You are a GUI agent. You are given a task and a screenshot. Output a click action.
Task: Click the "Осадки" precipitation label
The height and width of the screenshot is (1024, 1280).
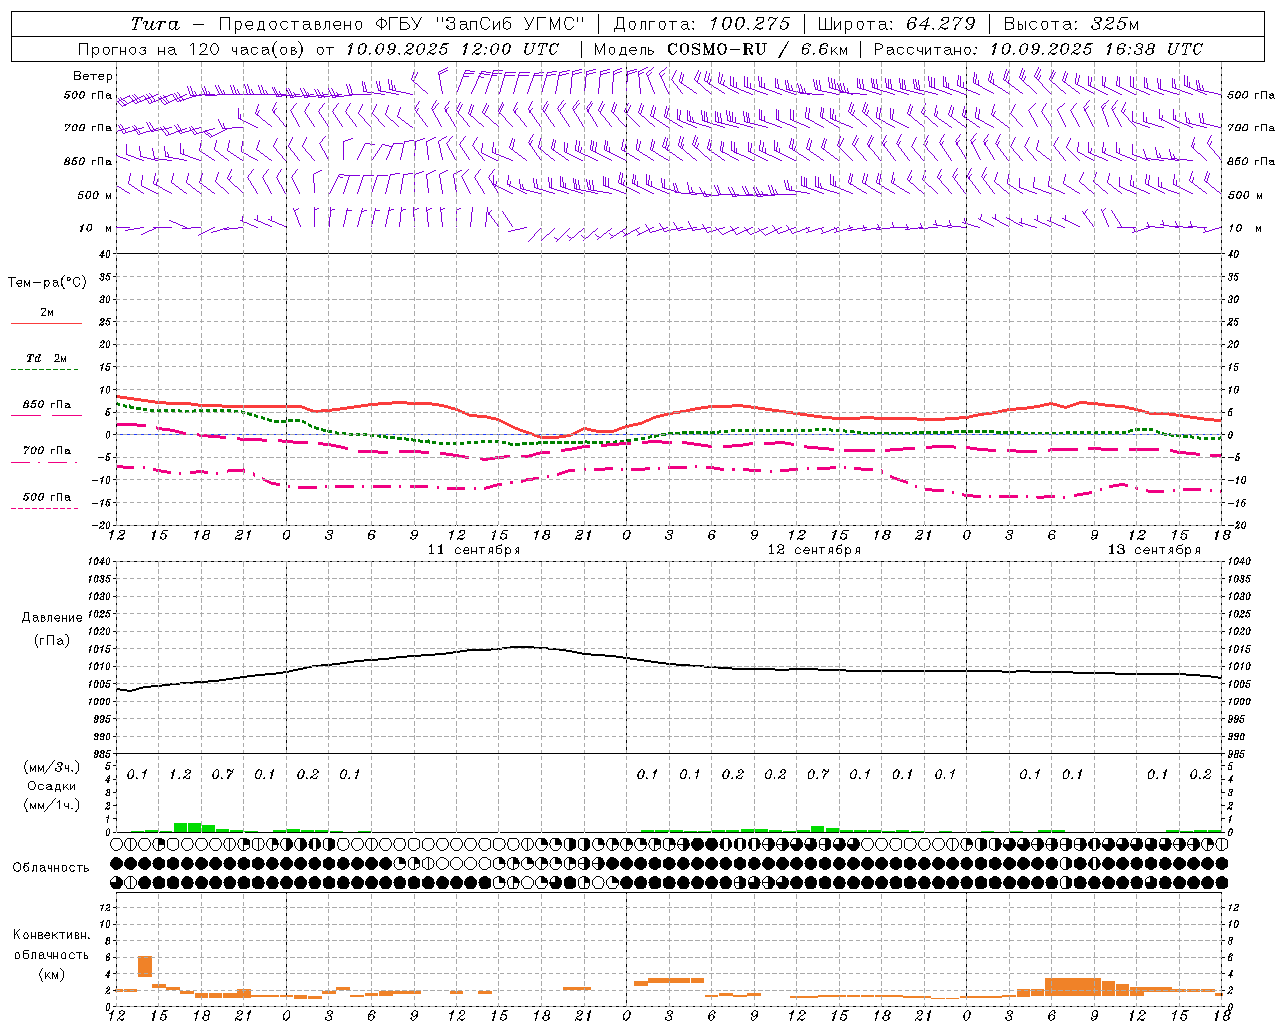[52, 786]
